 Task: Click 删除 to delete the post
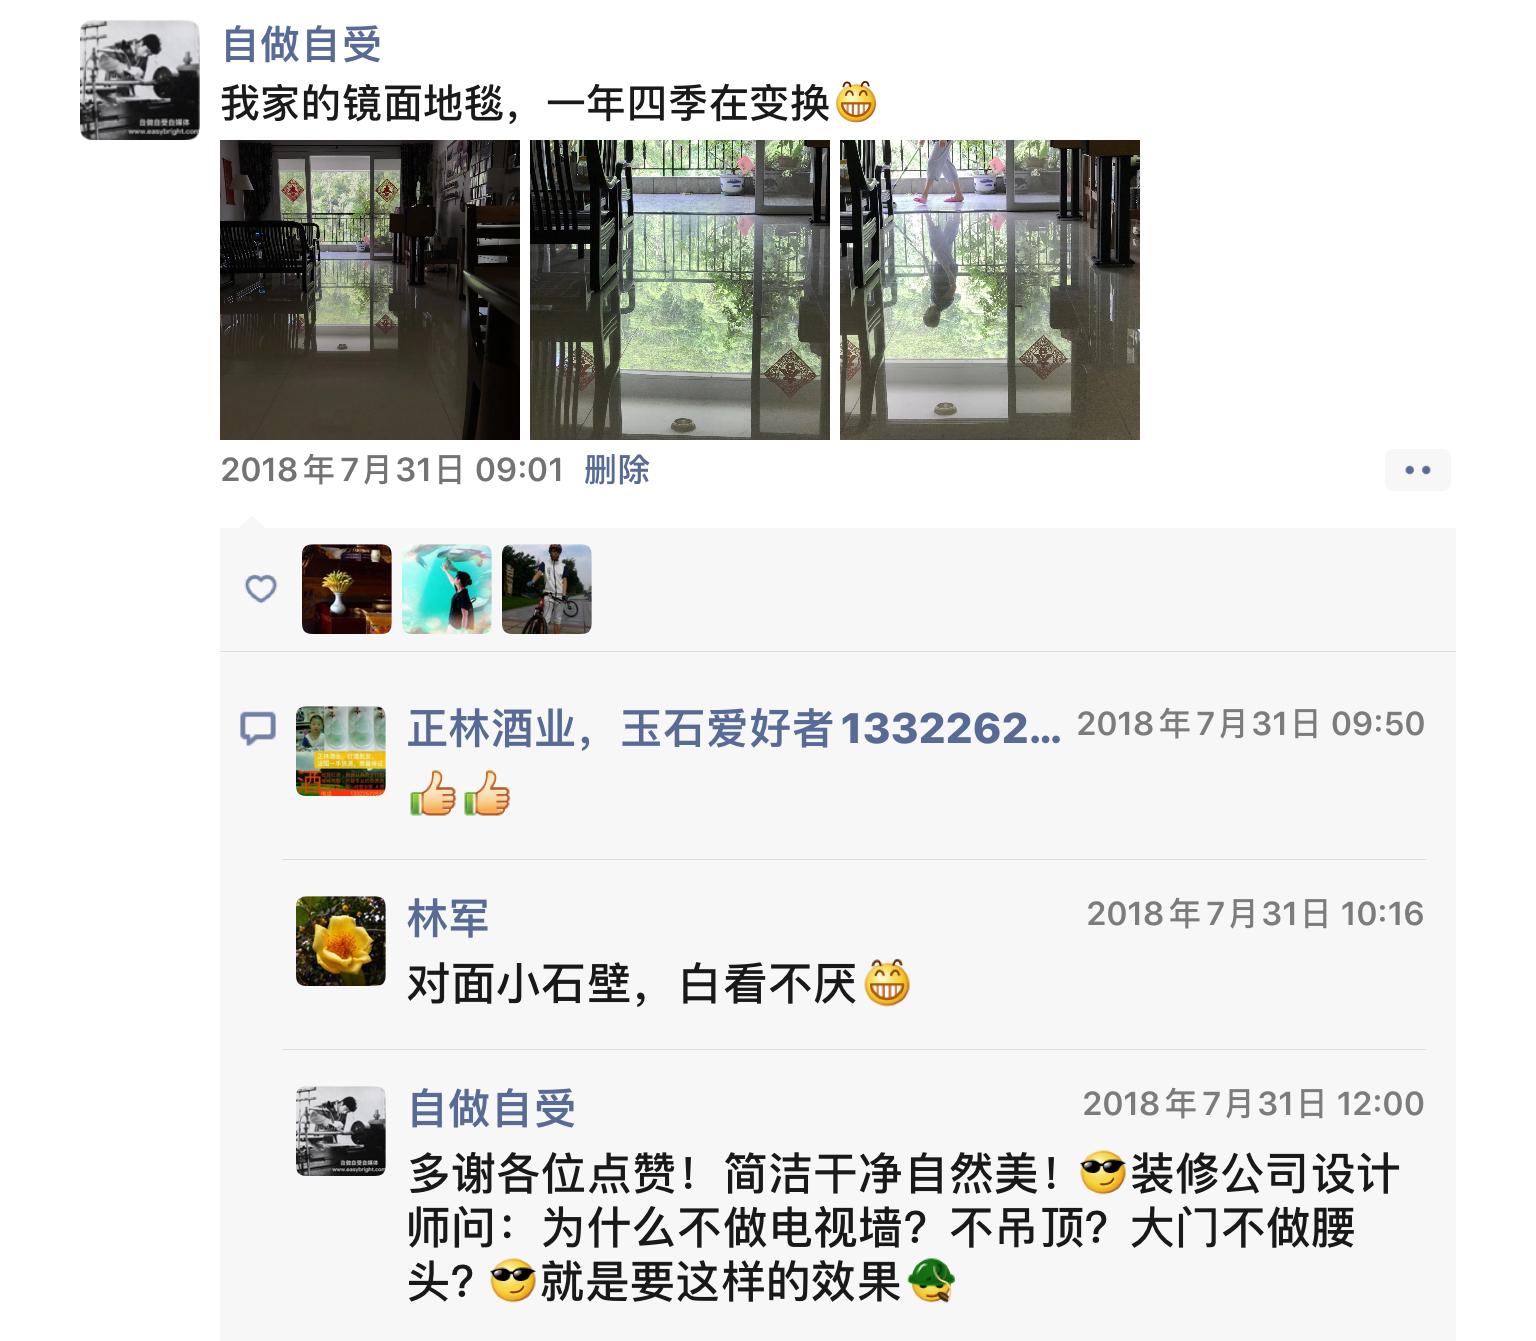point(617,470)
